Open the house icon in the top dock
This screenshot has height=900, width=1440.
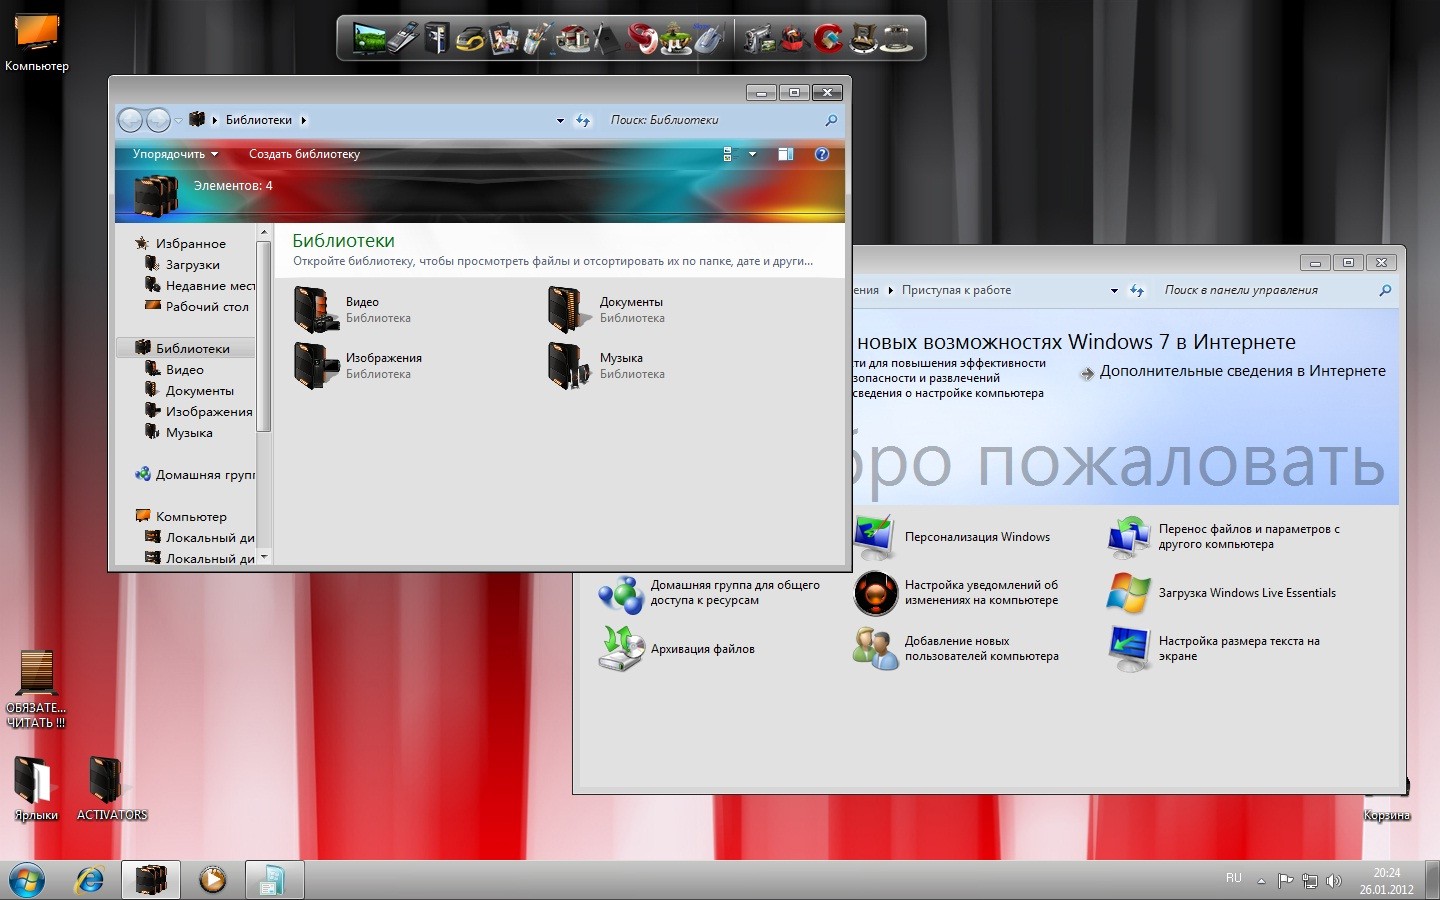pyautogui.click(x=573, y=39)
